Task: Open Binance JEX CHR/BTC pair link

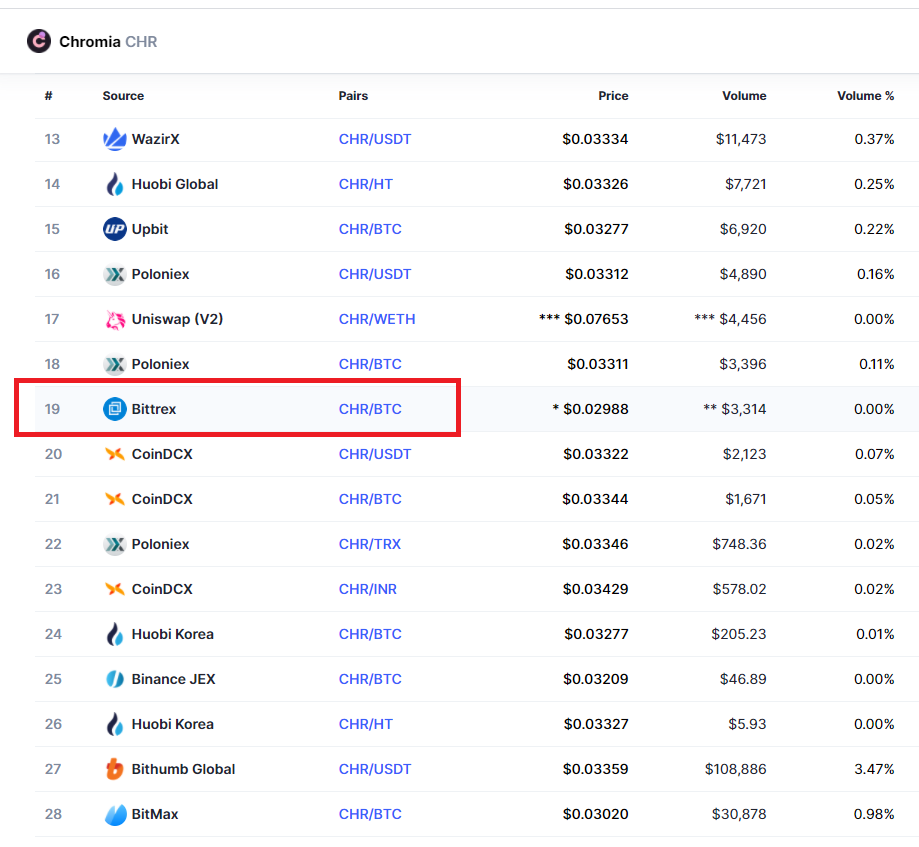Action: coord(370,679)
